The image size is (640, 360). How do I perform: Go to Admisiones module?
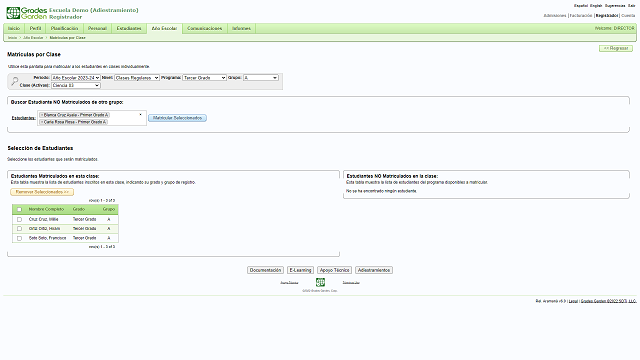(555, 16)
